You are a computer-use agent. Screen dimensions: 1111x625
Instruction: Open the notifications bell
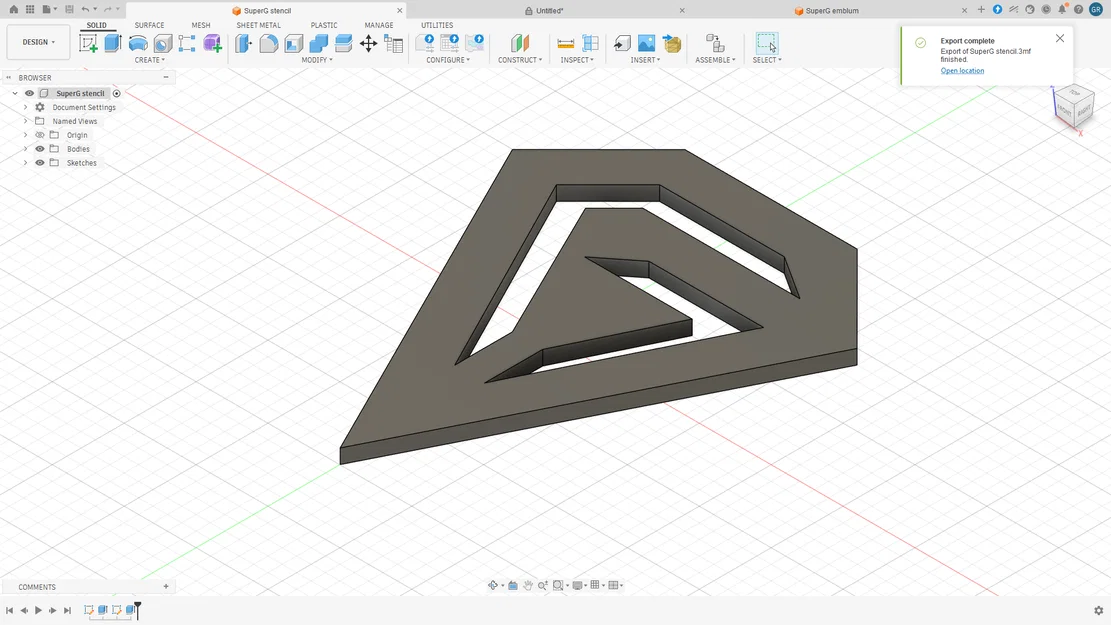(1062, 9)
